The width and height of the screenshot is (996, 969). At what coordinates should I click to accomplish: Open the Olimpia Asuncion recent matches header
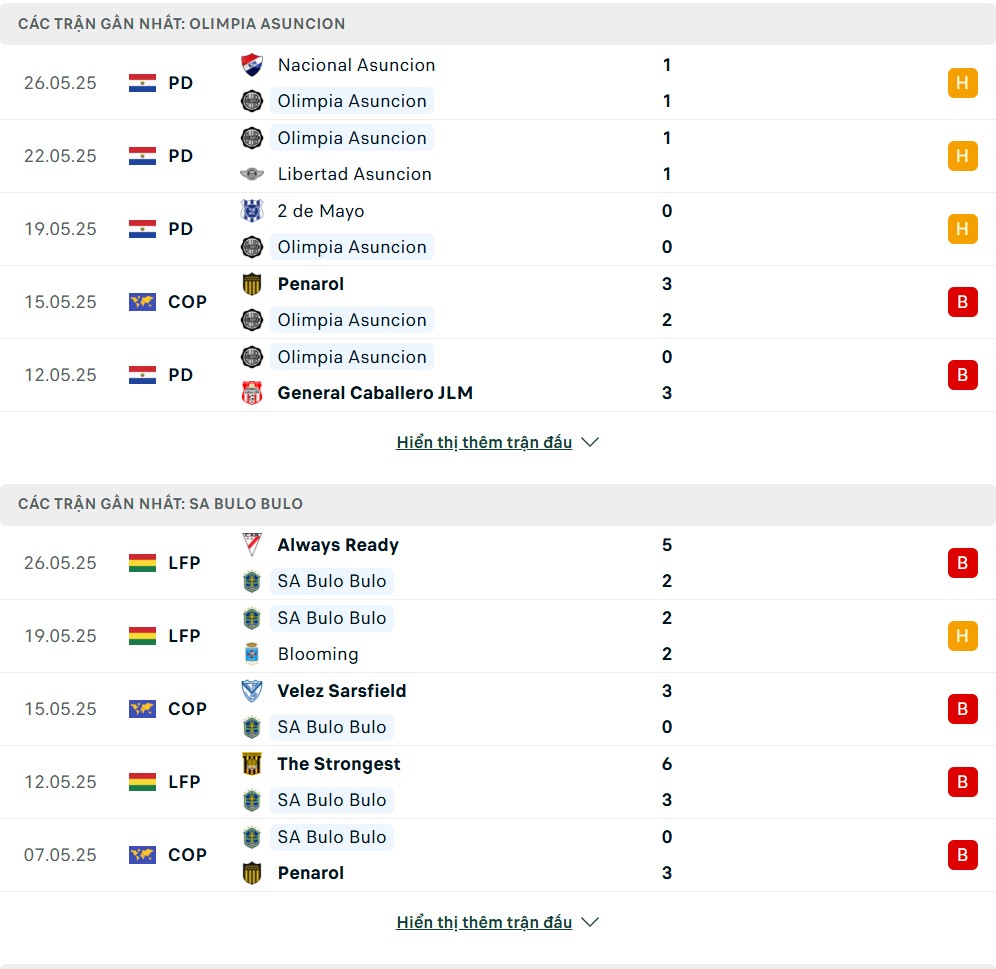pos(498,24)
